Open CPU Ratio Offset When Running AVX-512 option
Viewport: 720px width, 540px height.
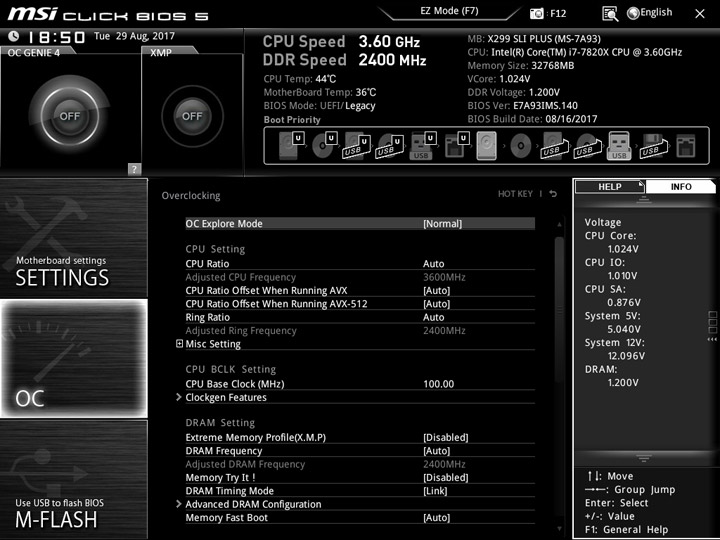(360, 304)
